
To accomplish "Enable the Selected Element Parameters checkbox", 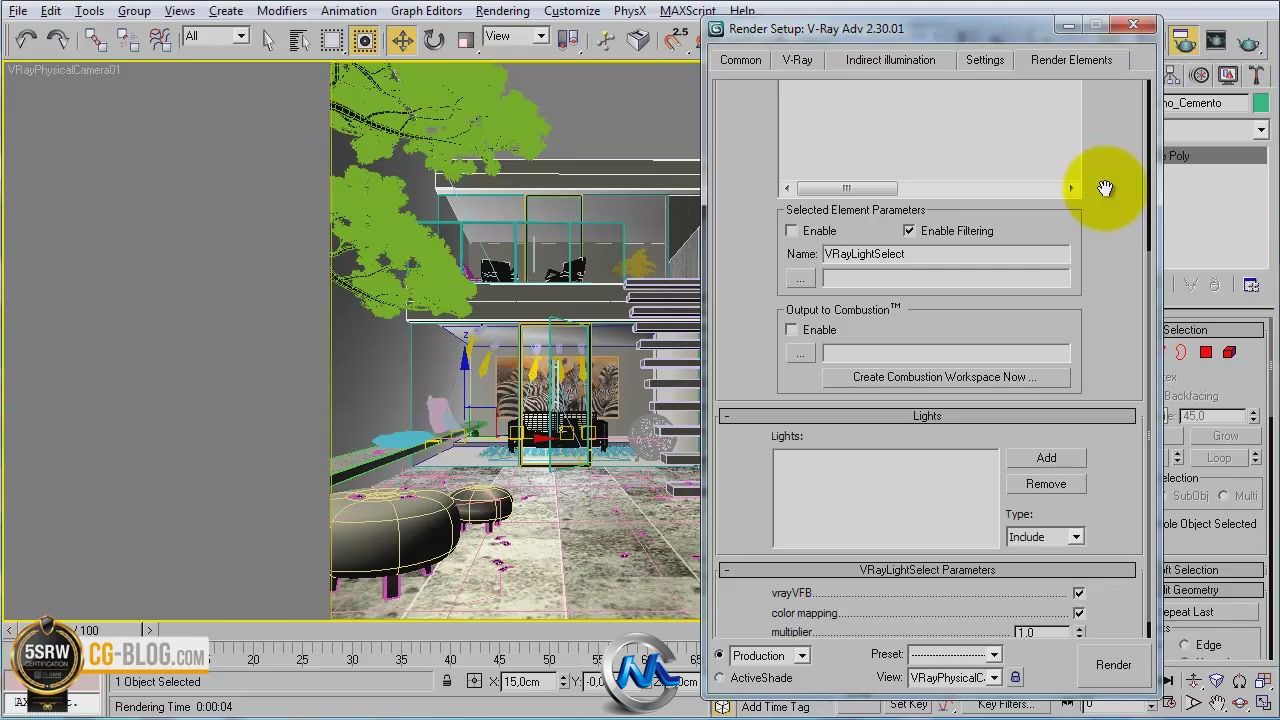I will pyautogui.click(x=792, y=231).
